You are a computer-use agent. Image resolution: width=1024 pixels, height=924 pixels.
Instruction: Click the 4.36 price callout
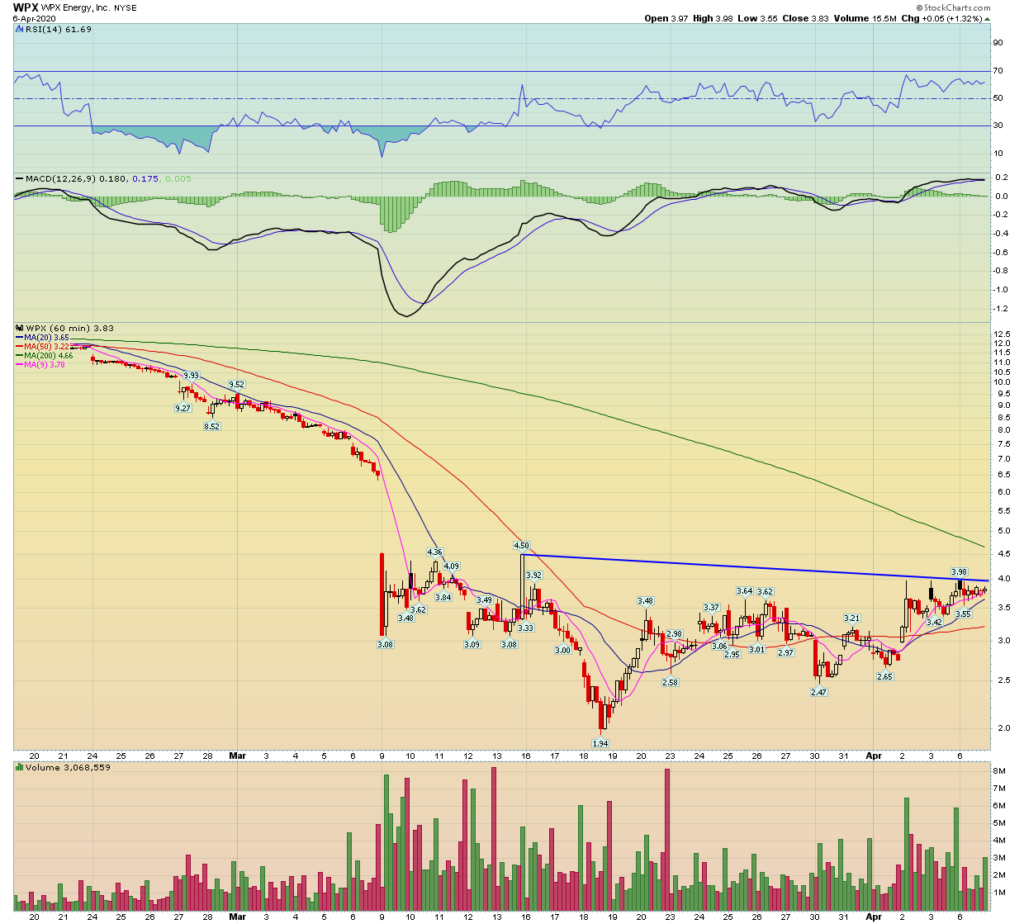point(434,552)
